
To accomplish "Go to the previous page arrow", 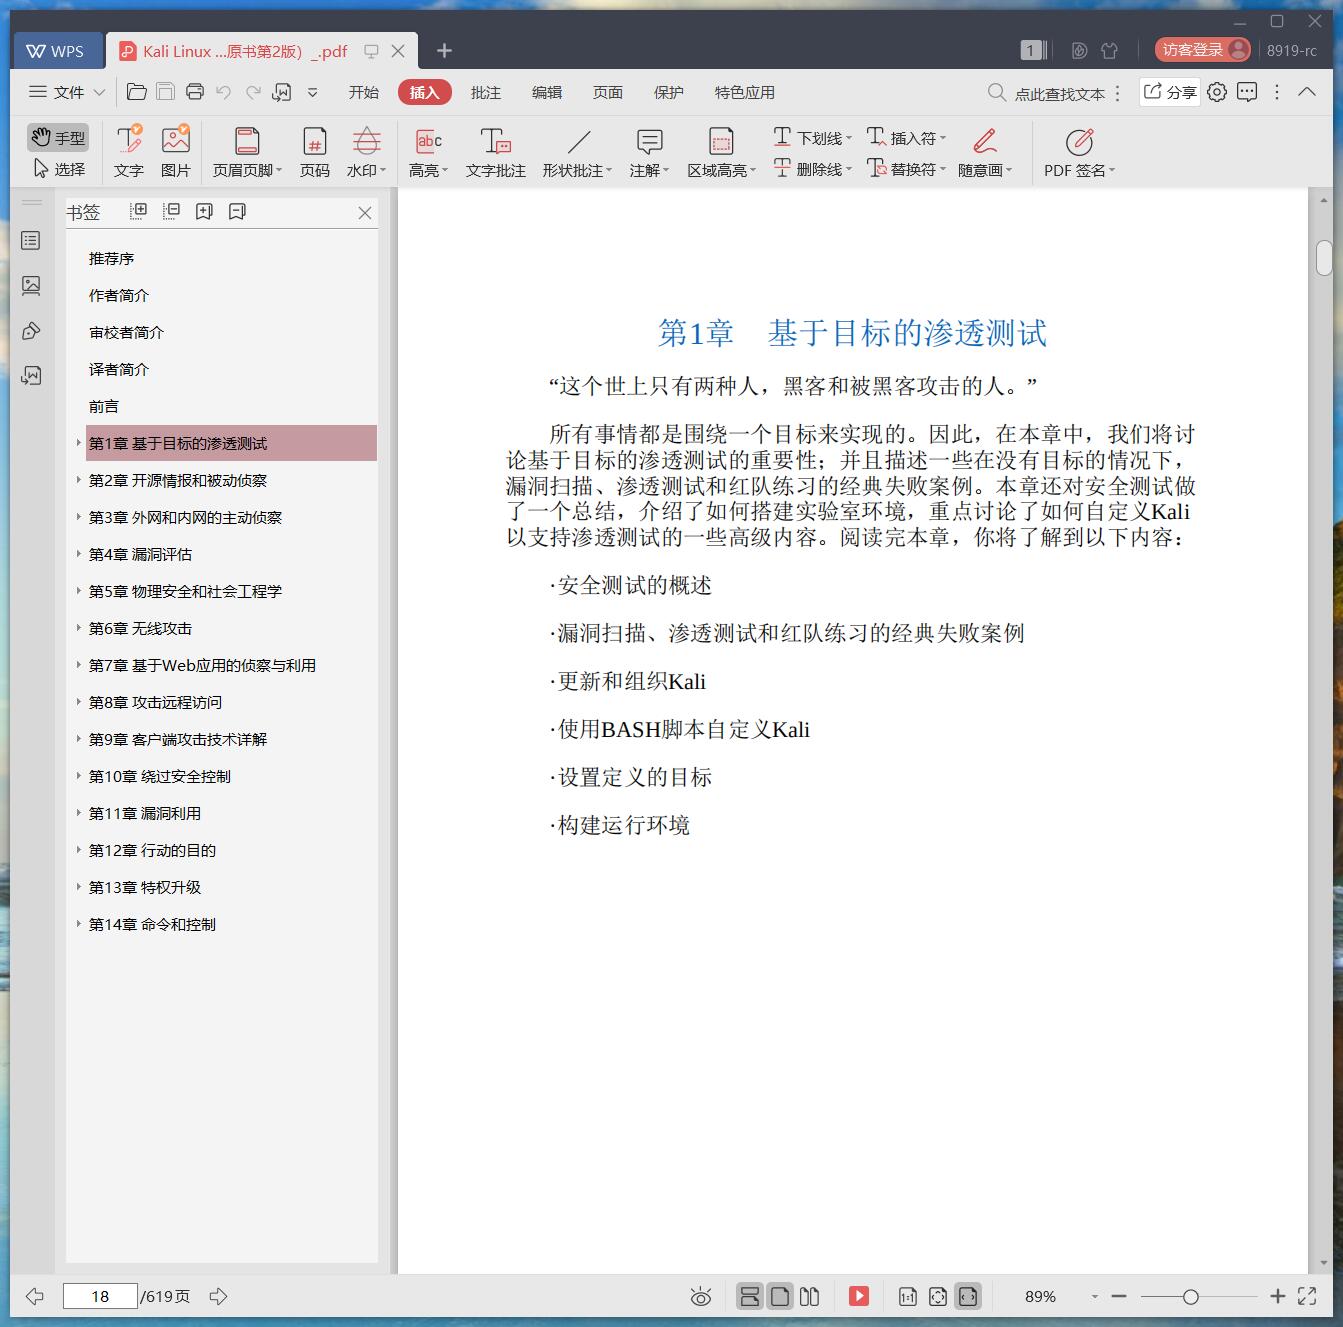I will tap(35, 1297).
